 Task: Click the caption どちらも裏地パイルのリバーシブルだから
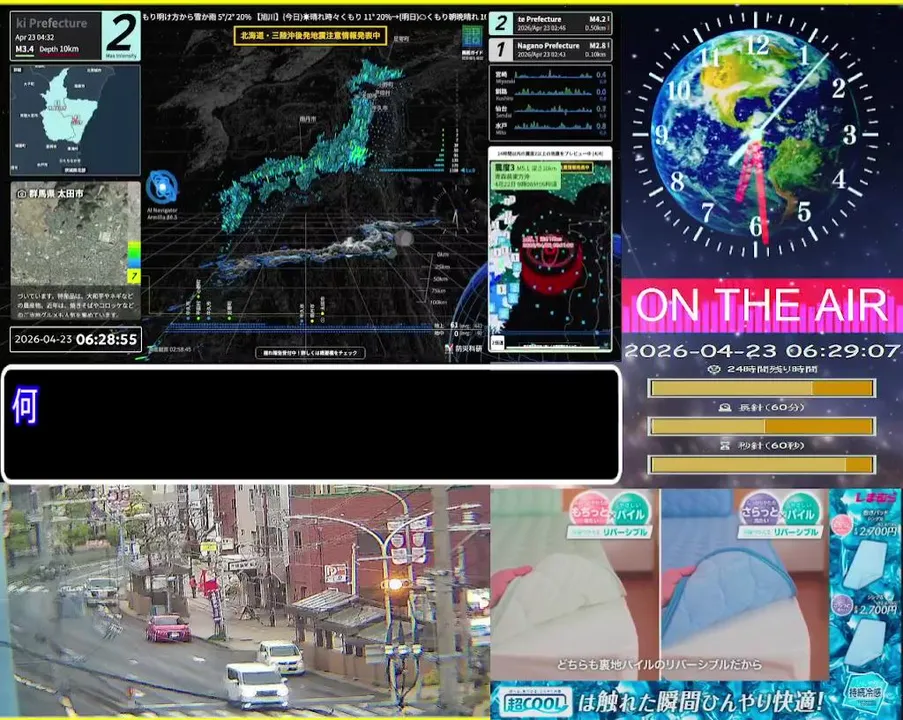tap(659, 665)
